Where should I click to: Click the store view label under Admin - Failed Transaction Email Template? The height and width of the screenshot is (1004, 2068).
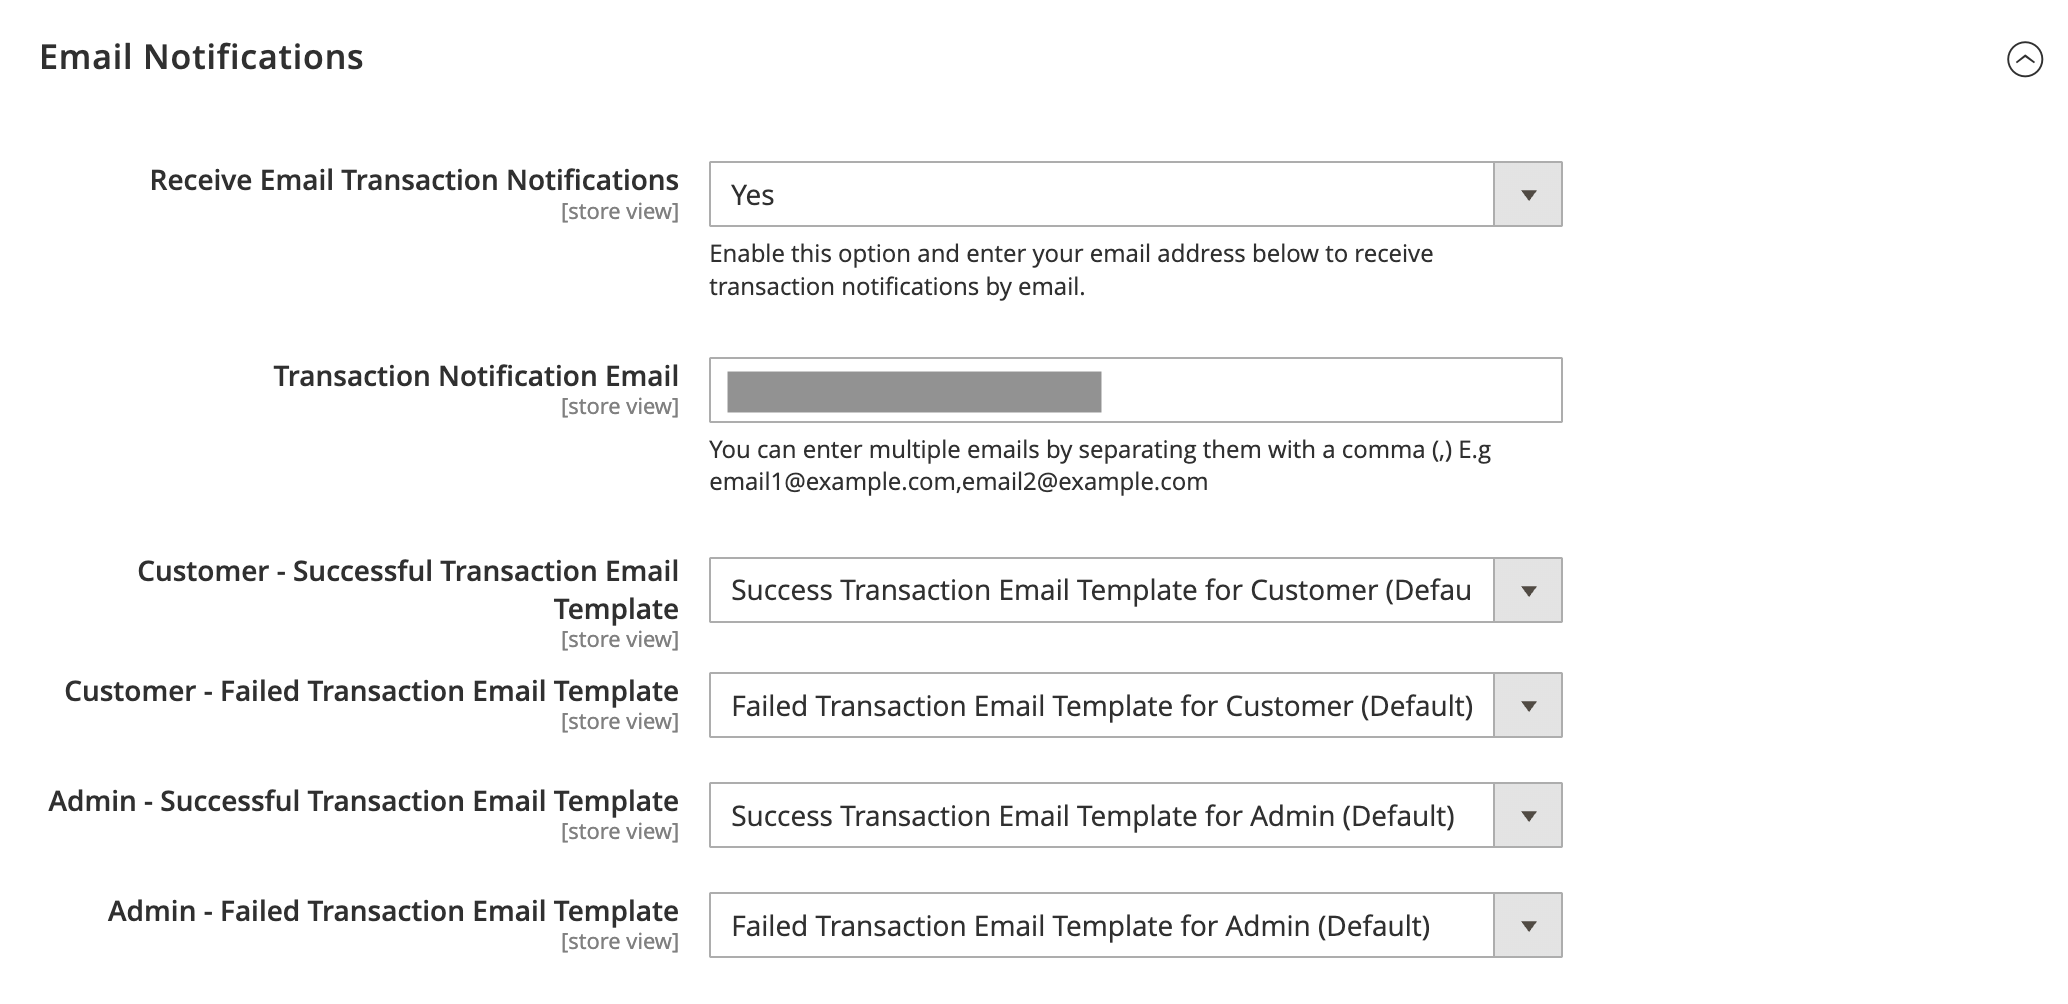(x=620, y=940)
